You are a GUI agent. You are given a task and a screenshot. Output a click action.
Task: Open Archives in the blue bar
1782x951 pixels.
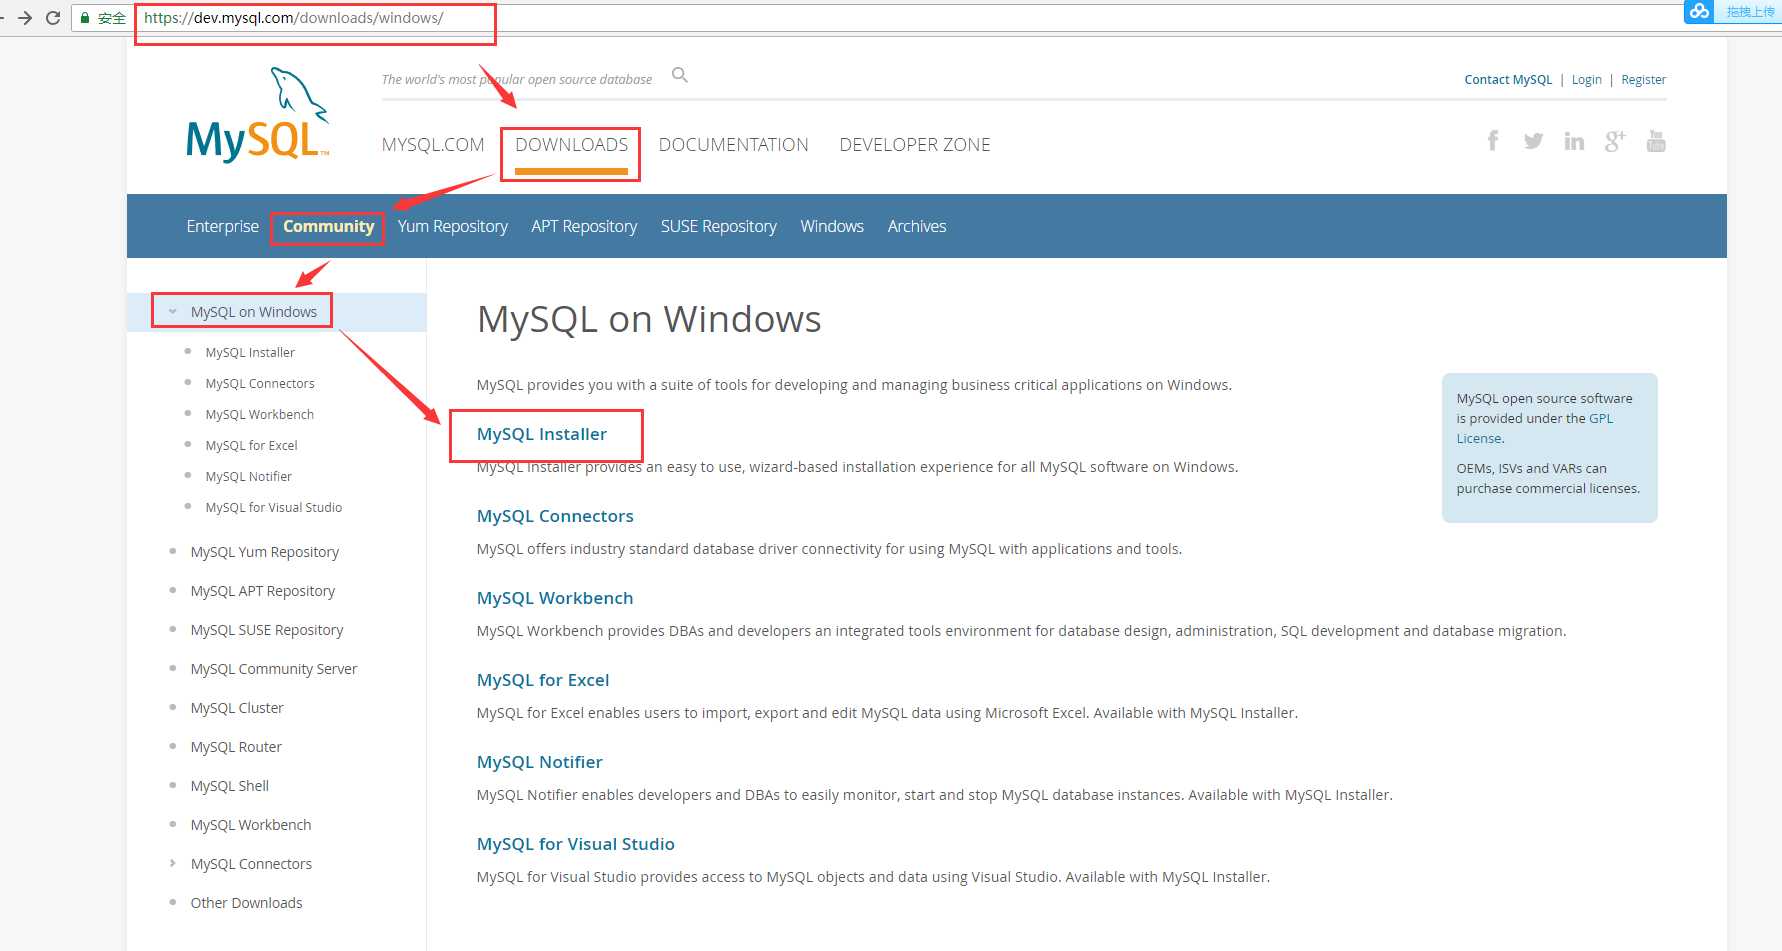917,227
